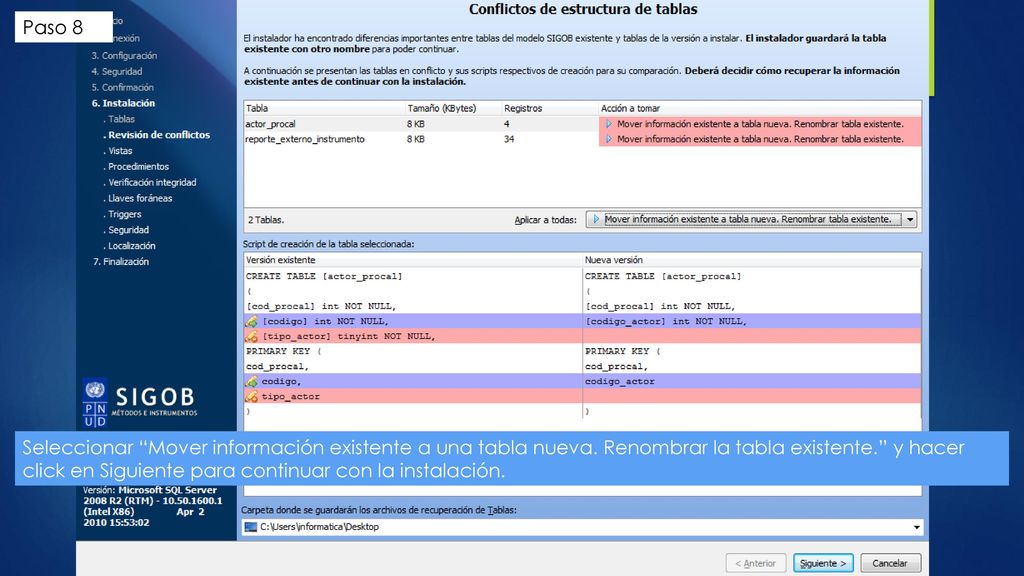Click the icon beside 'codigo,' primary key line

(x=251, y=381)
